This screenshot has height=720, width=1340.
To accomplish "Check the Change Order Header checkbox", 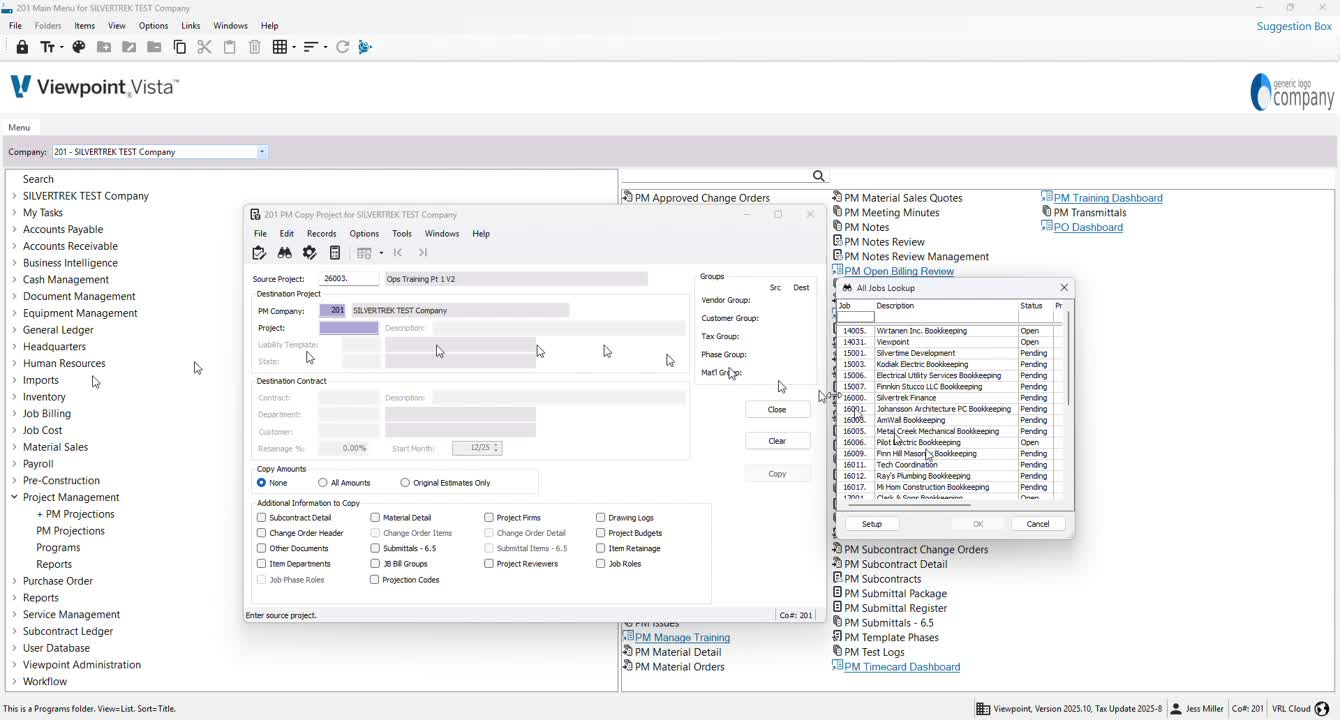I will coord(262,533).
